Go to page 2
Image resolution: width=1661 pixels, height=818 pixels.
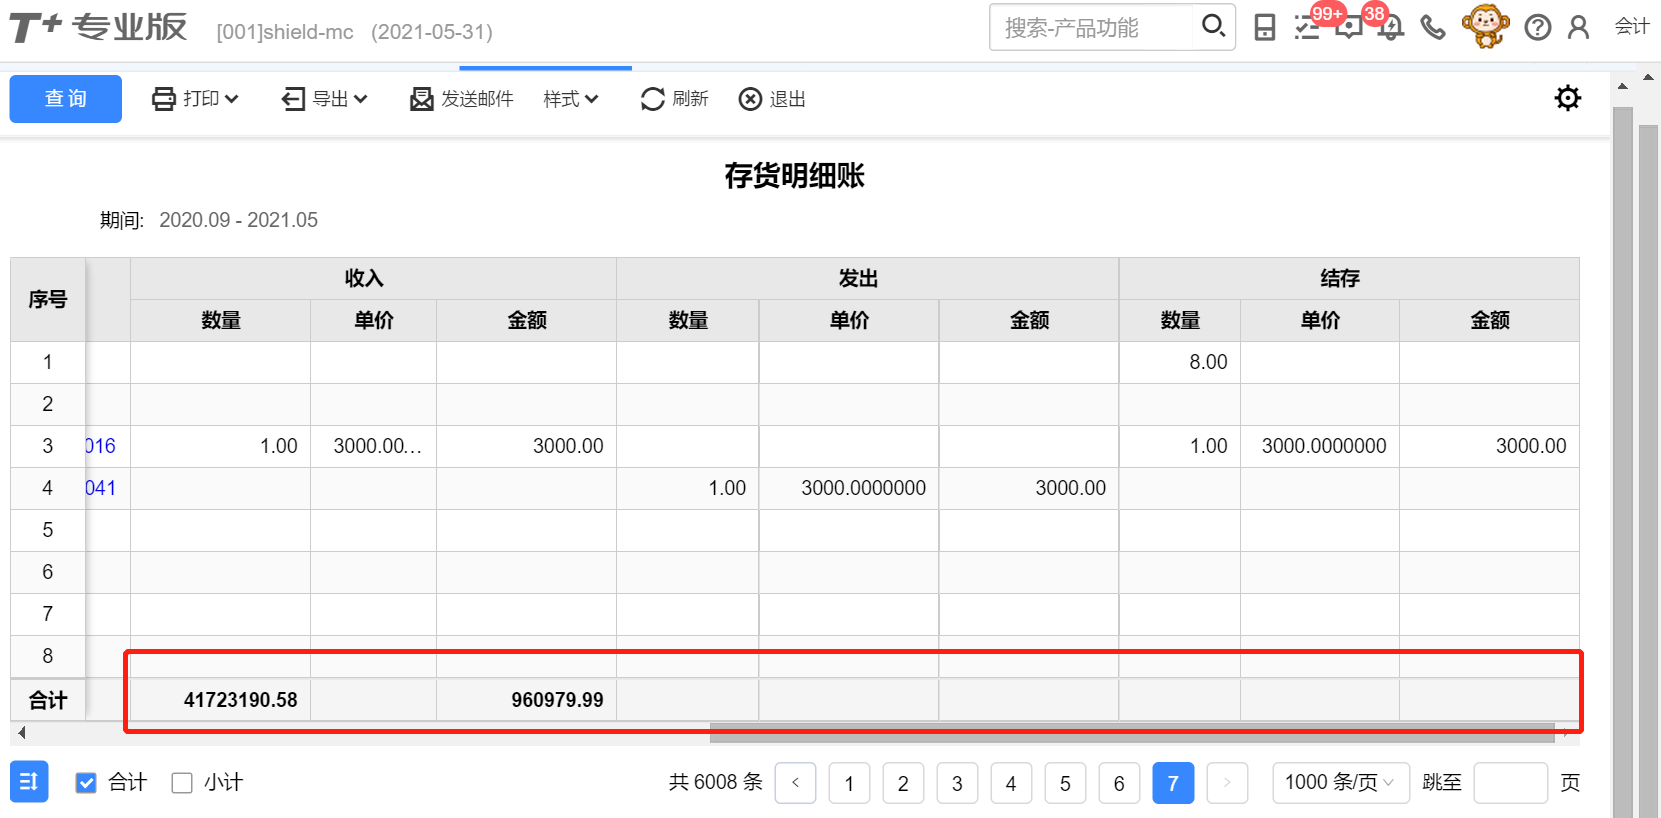click(903, 783)
